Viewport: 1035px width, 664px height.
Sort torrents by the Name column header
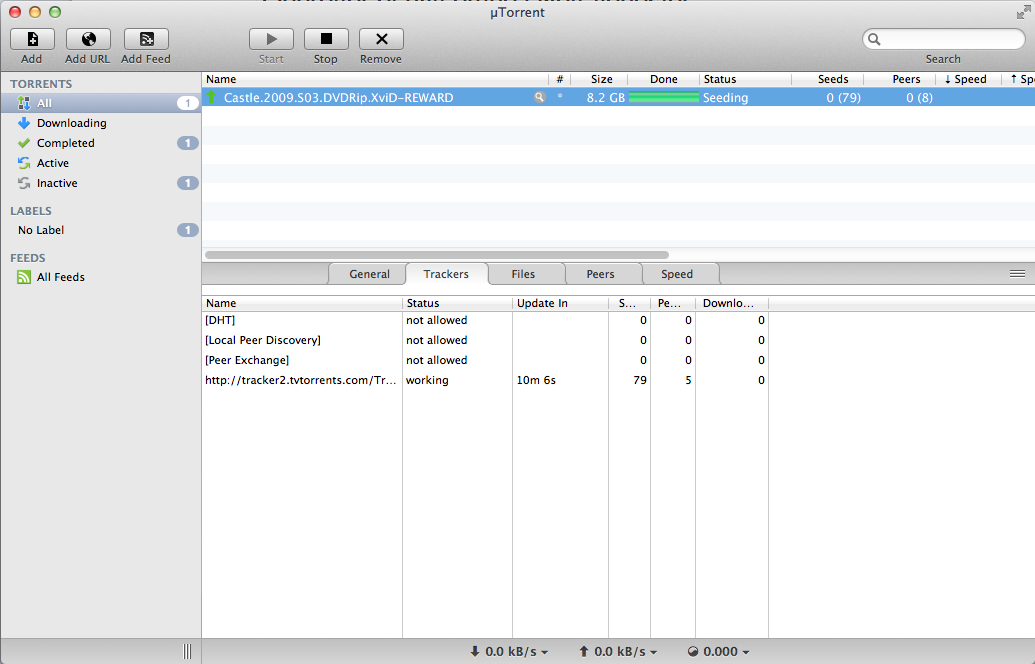(x=374, y=79)
